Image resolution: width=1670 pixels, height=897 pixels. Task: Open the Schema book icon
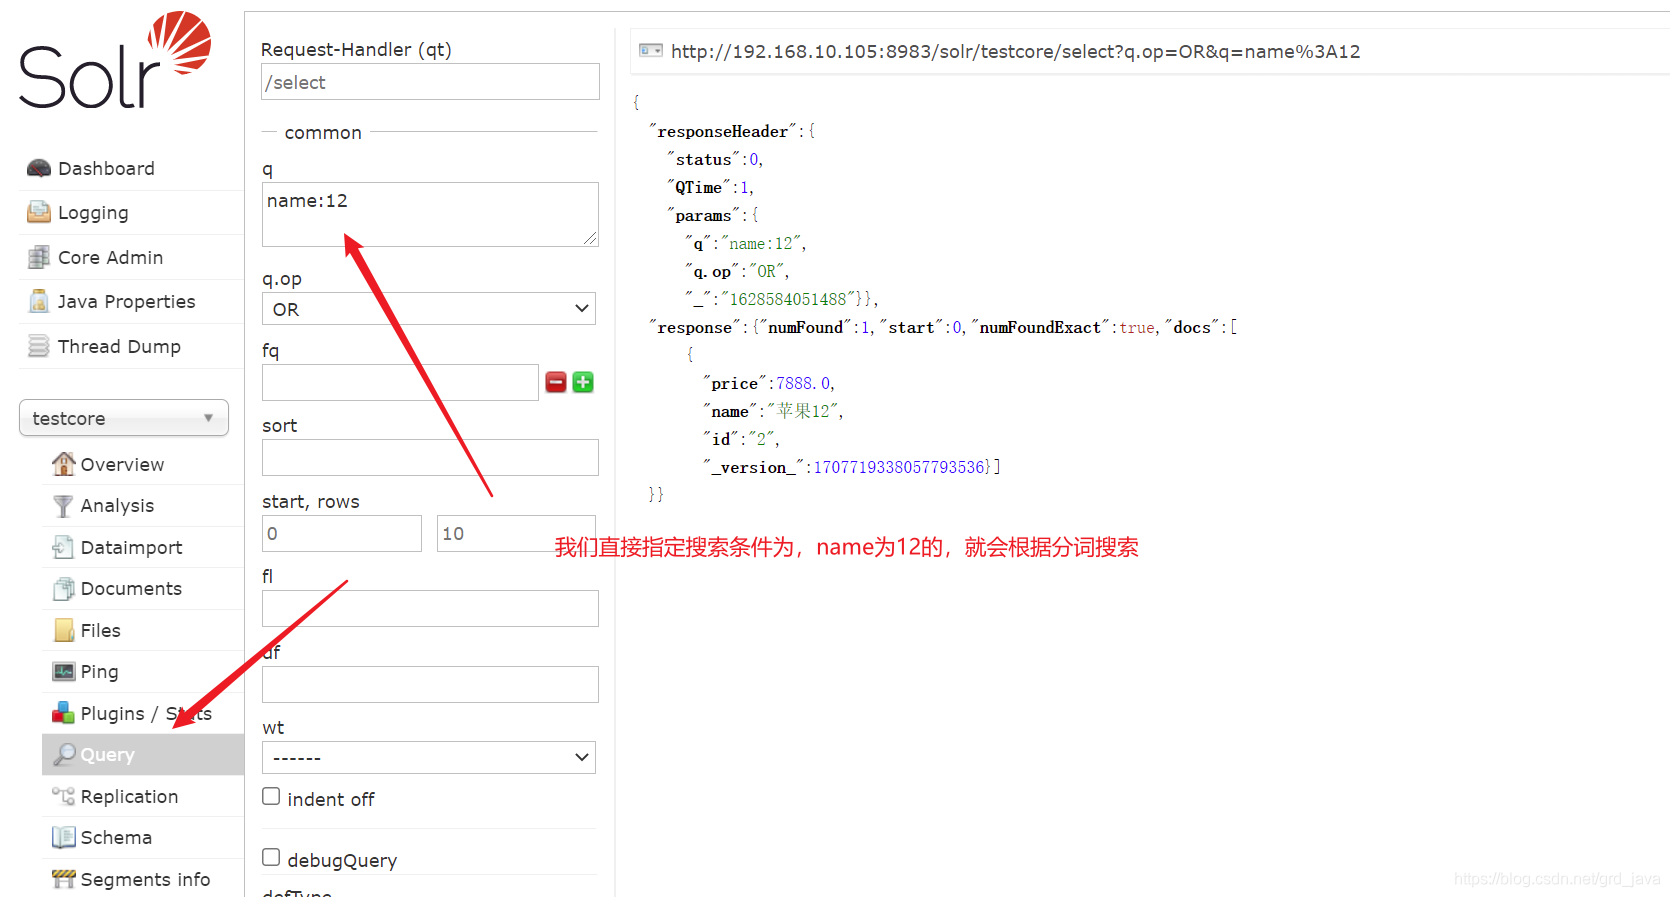64,838
